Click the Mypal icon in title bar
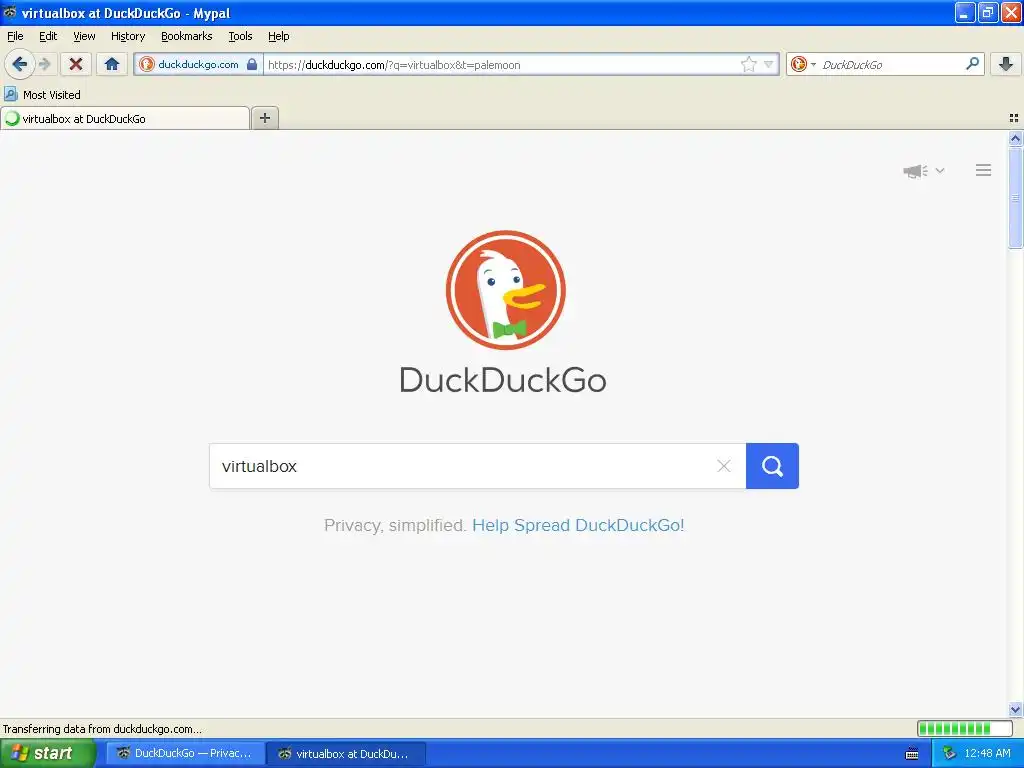The image size is (1024, 768). [x=9, y=12]
